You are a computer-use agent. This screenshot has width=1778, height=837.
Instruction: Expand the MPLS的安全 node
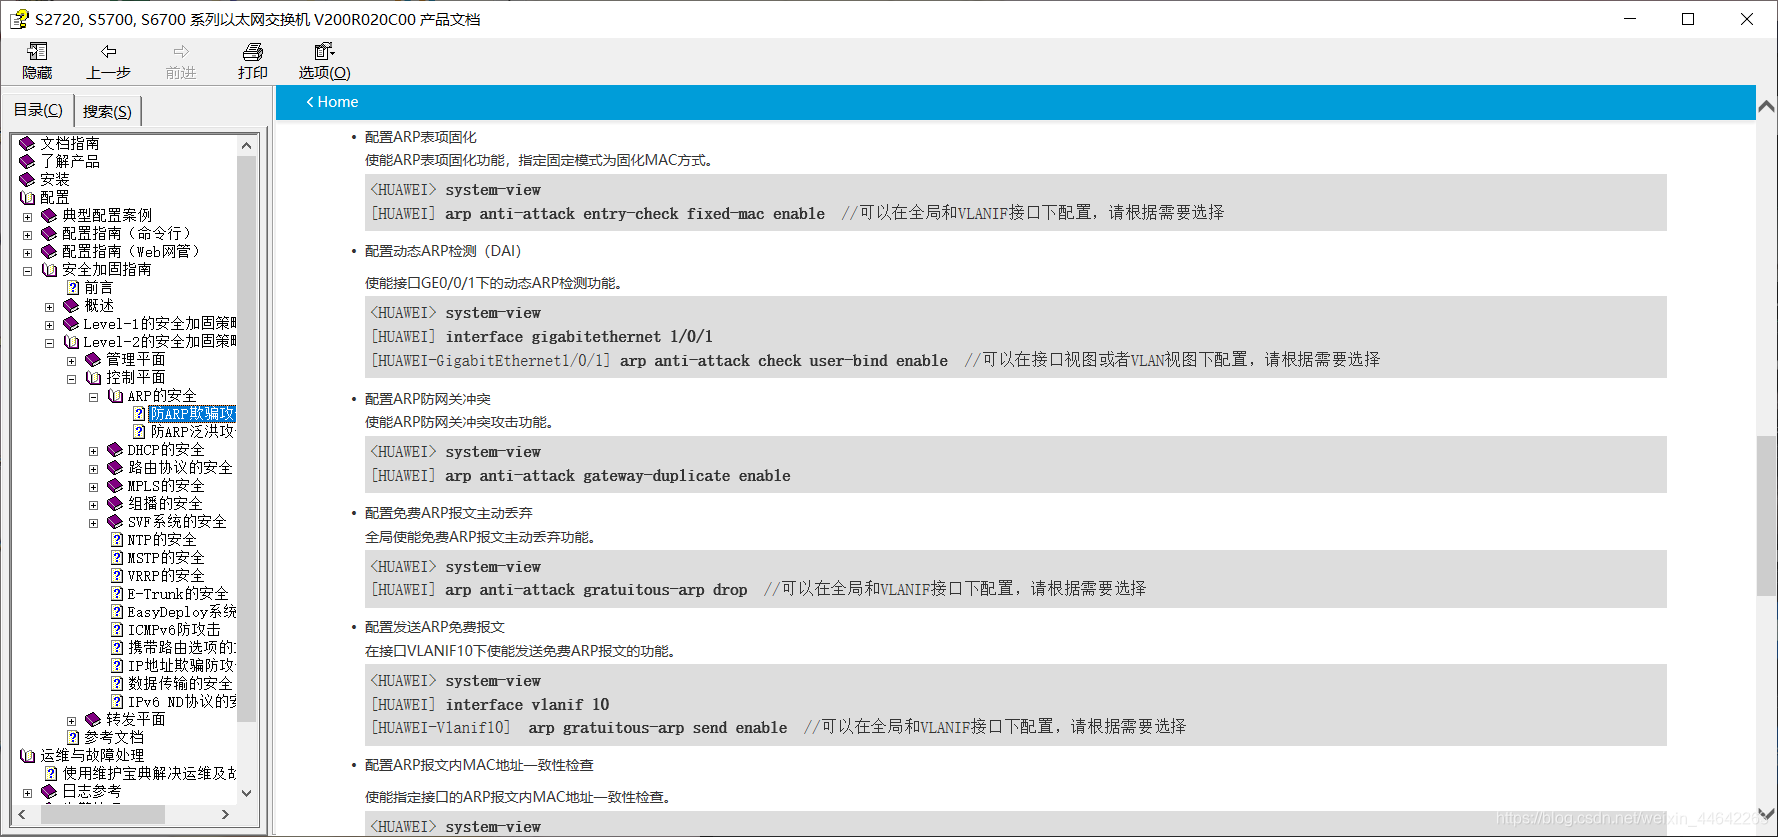point(93,487)
